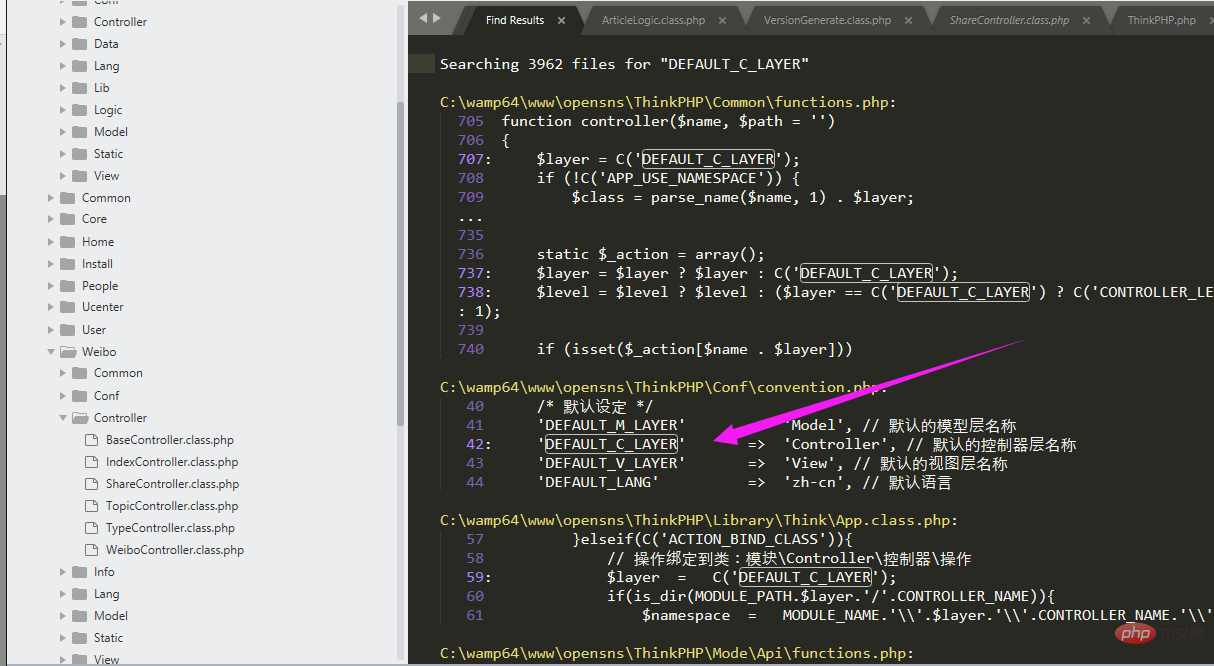Open WeiboController.class.php from the sidebar
The height and width of the screenshot is (666, 1214).
click(175, 550)
